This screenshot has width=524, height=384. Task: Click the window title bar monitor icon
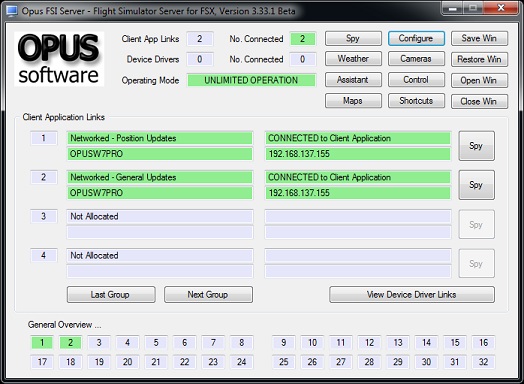[12, 11]
